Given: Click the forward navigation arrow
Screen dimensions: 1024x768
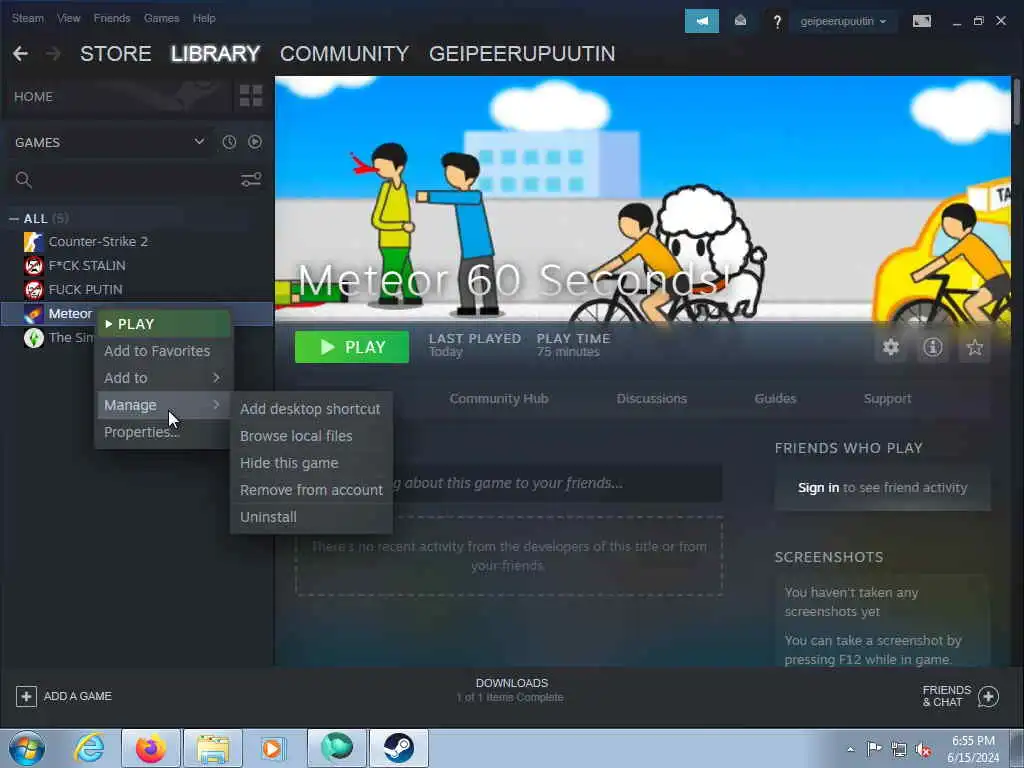Looking at the screenshot, I should pyautogui.click(x=54, y=54).
